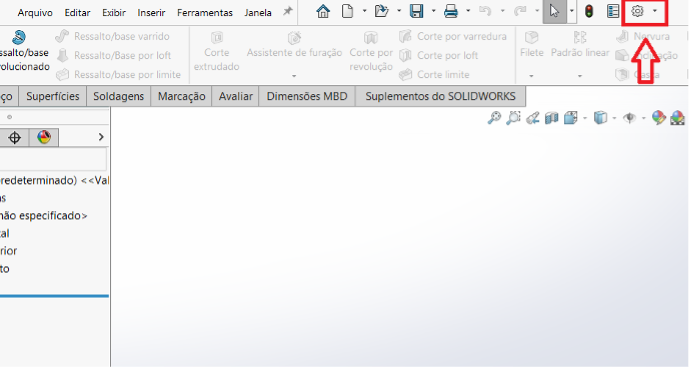The image size is (690, 368).
Task: Click Edit appearance color ball icon
Action: point(659,118)
